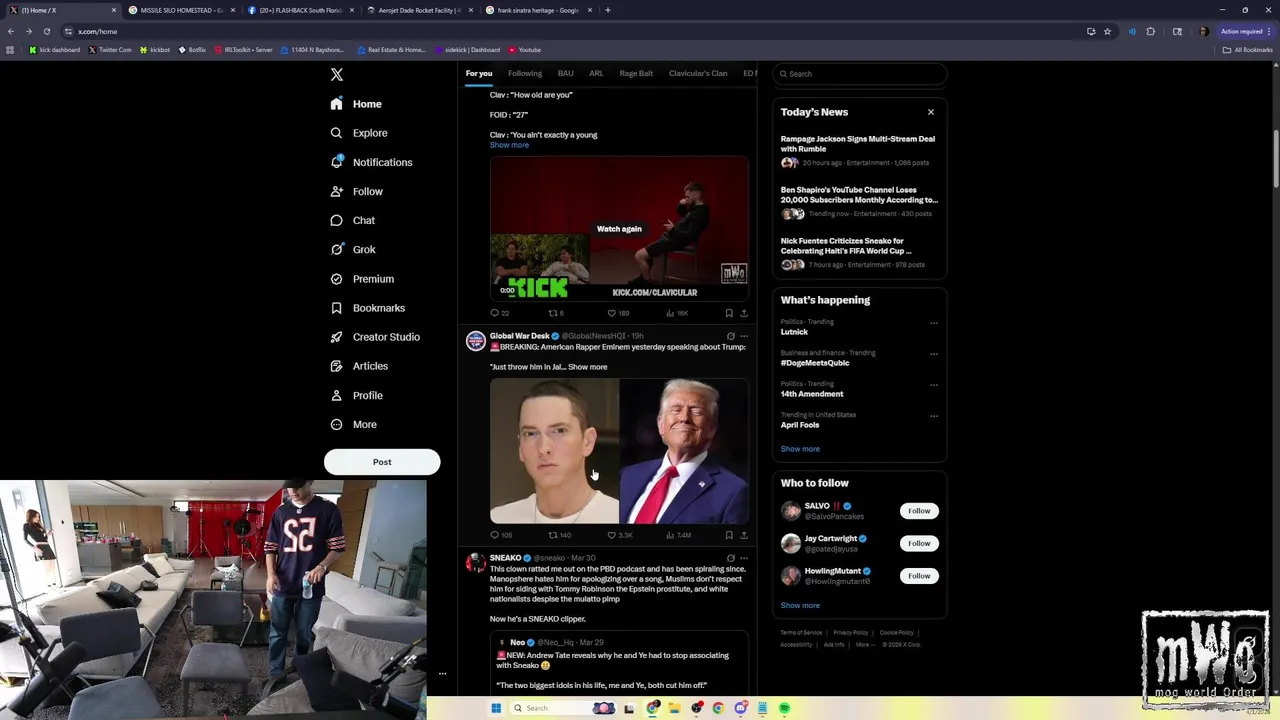
Task: Switch to the BAU tab
Action: 565,73
